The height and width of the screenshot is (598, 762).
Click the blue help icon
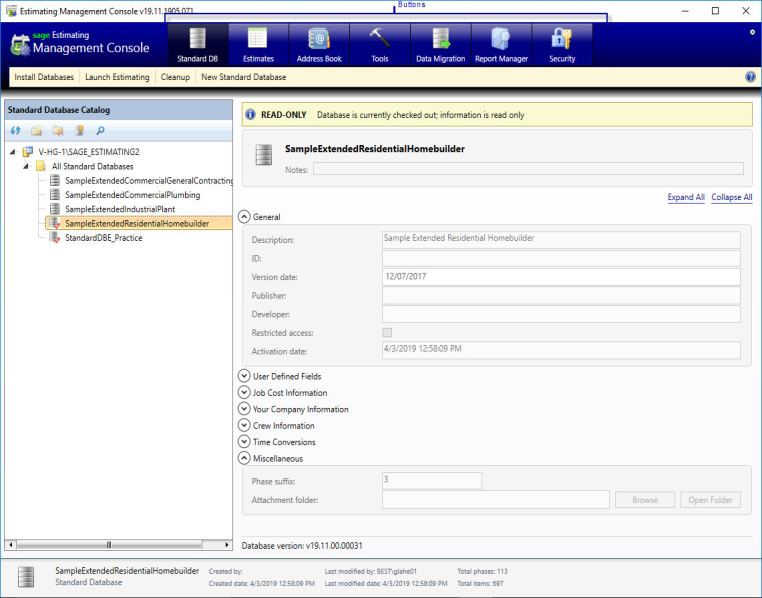click(x=750, y=77)
